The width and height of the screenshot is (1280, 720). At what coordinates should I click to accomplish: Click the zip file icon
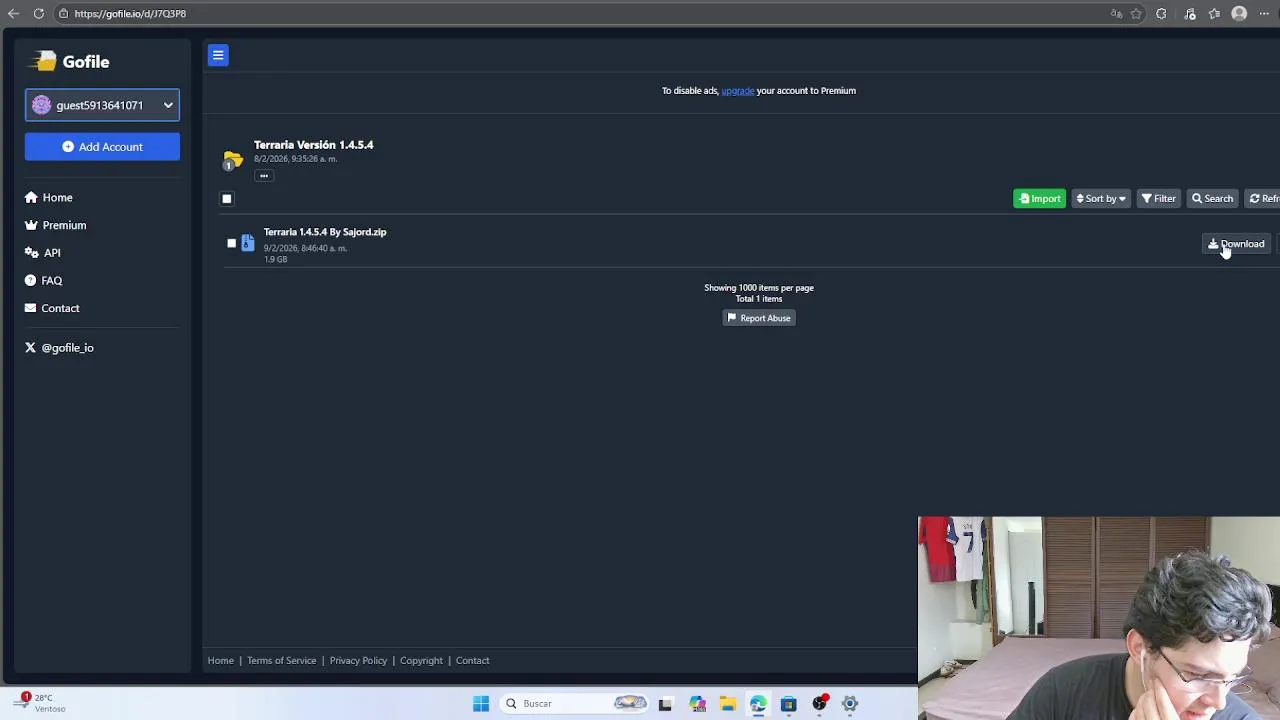(248, 243)
